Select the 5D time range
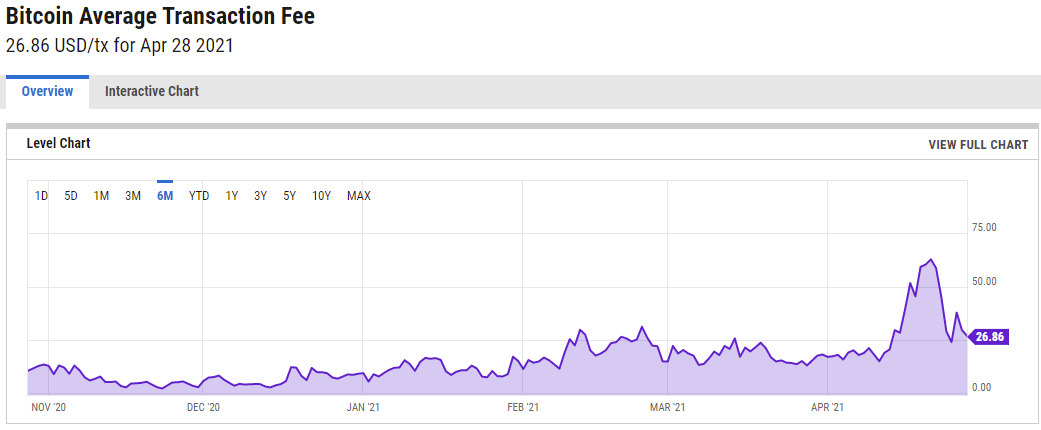 (71, 196)
